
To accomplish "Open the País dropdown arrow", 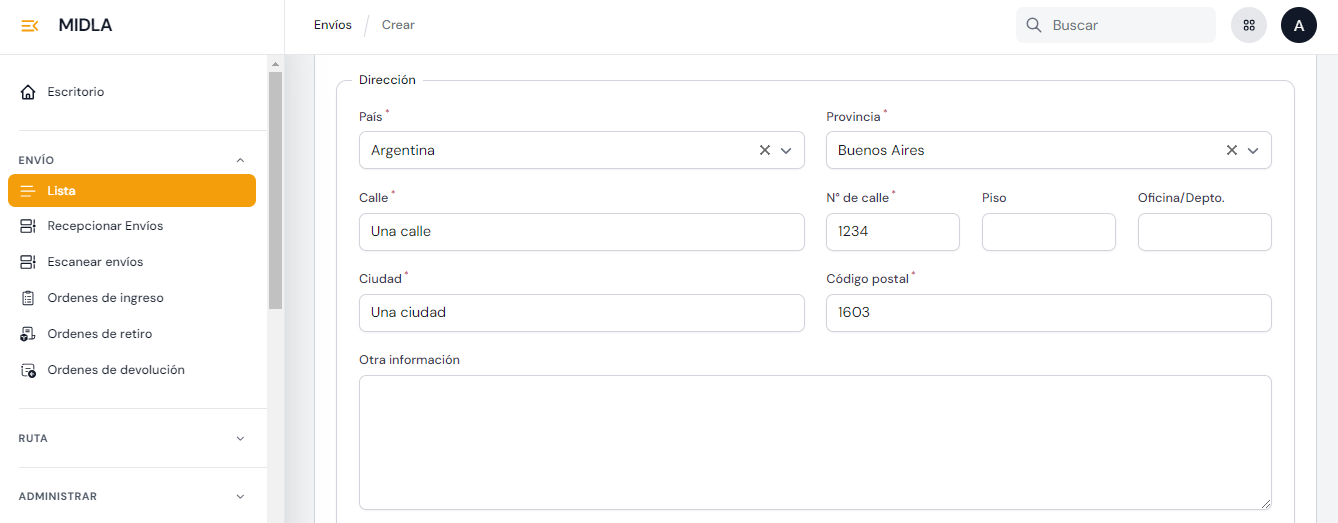I will [x=786, y=150].
